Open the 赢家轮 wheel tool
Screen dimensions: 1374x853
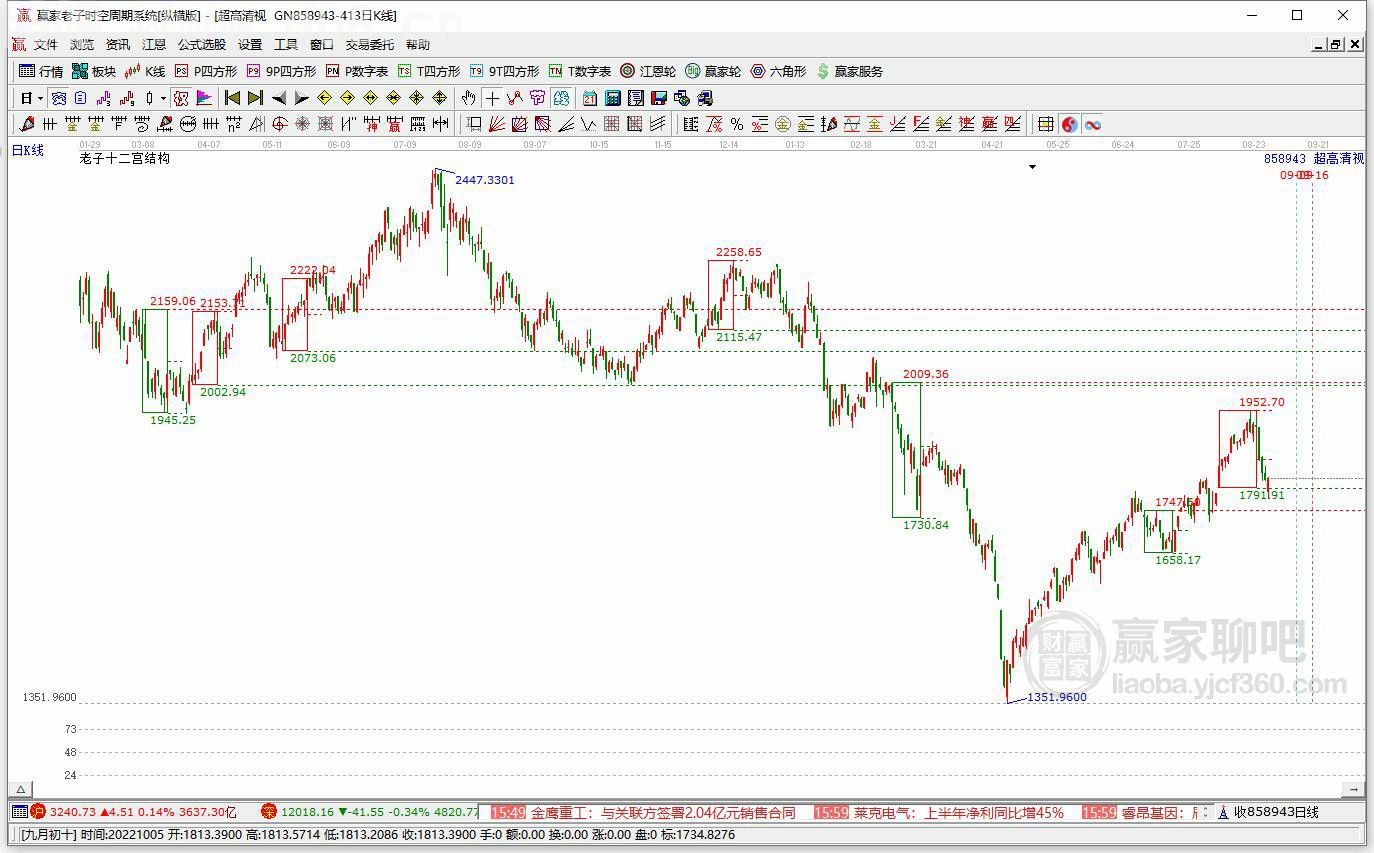[x=713, y=71]
